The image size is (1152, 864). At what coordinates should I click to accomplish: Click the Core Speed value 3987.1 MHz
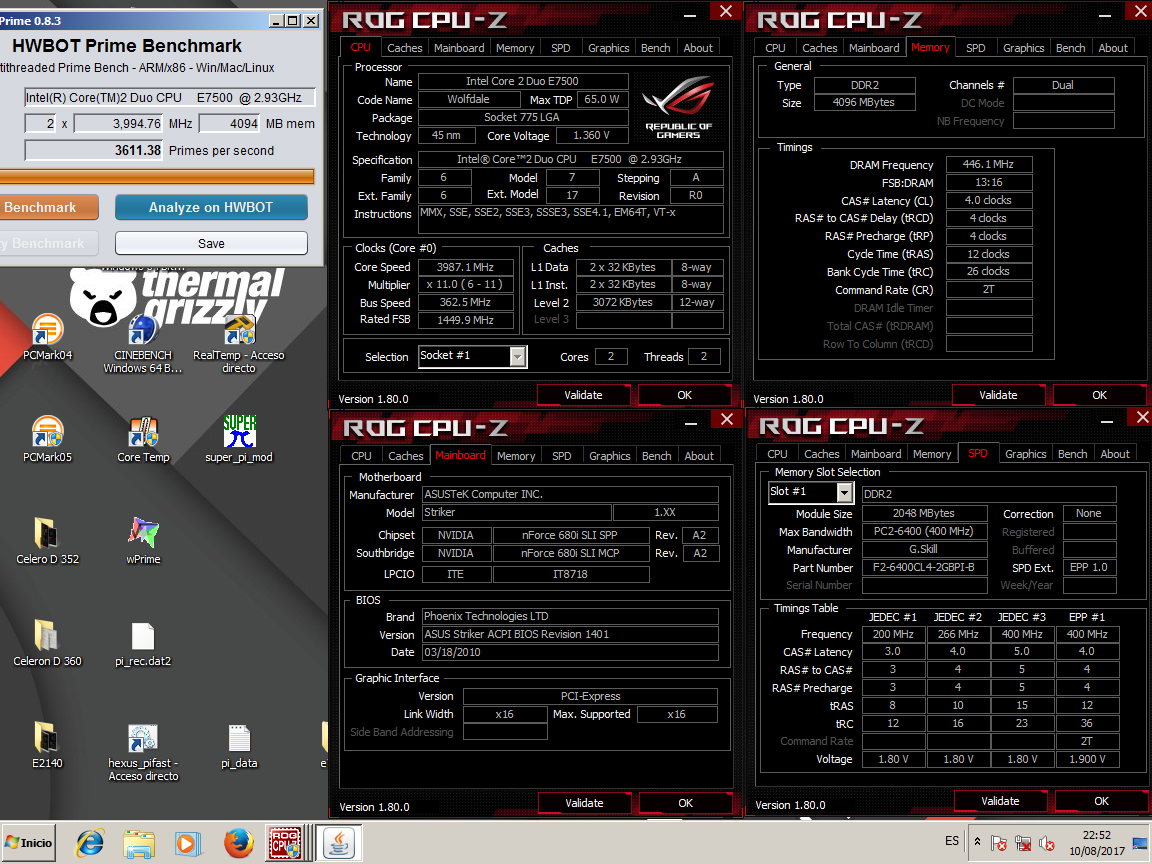coord(465,267)
